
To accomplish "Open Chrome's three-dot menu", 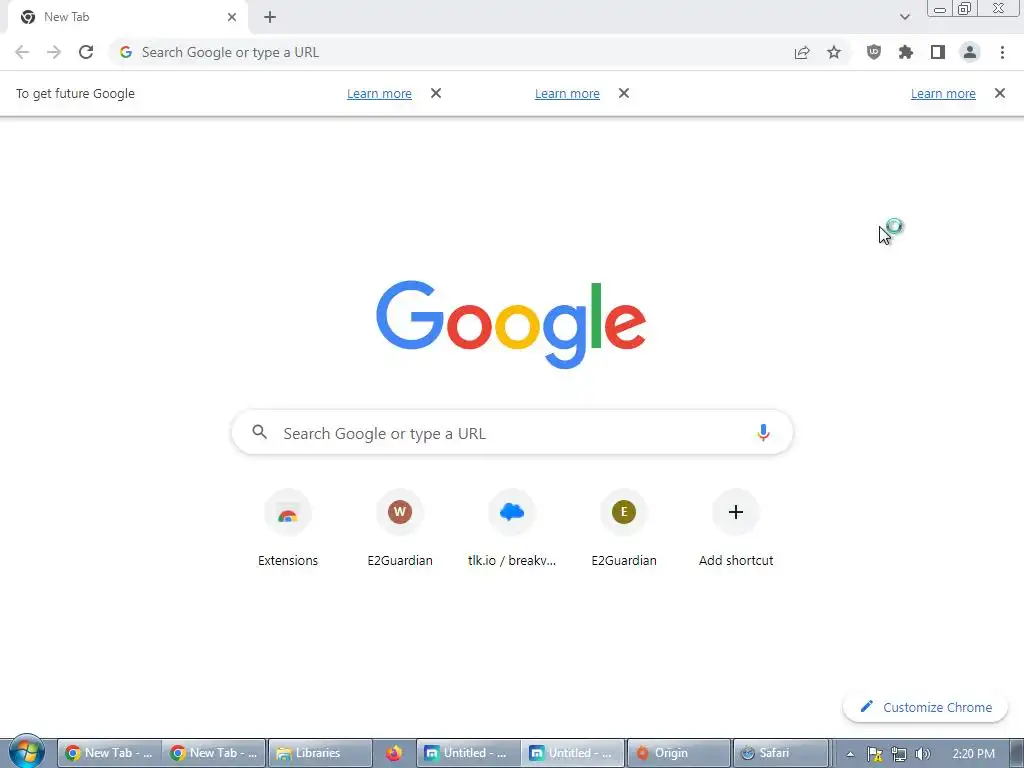I will [x=1002, y=52].
